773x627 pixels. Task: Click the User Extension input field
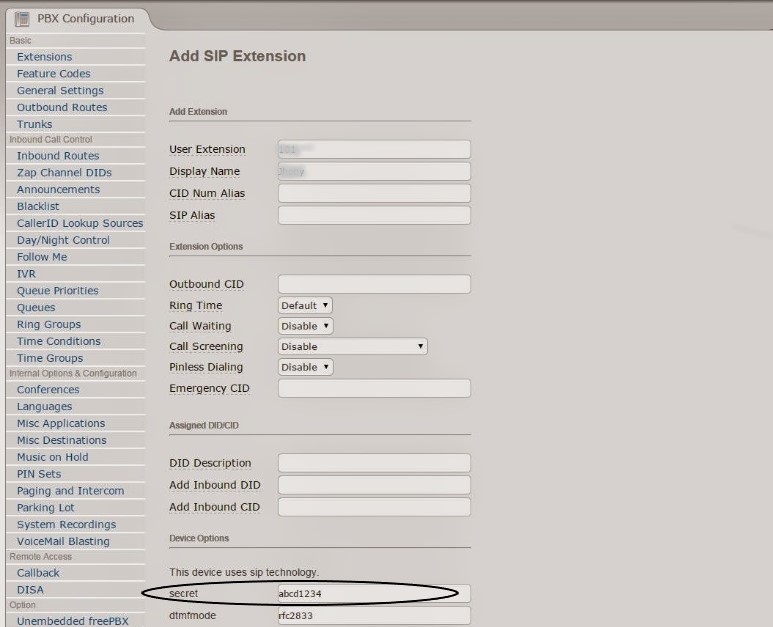tap(374, 149)
